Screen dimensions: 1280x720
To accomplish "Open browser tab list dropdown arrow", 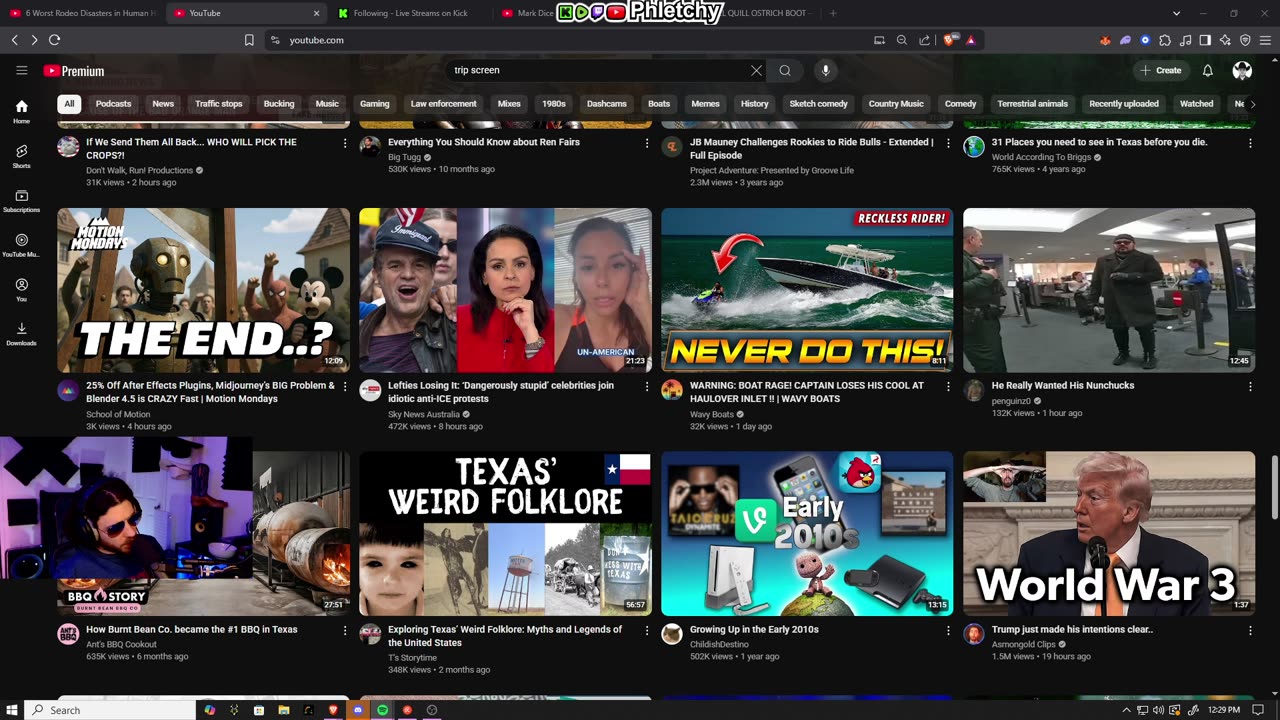I will pos(1176,13).
